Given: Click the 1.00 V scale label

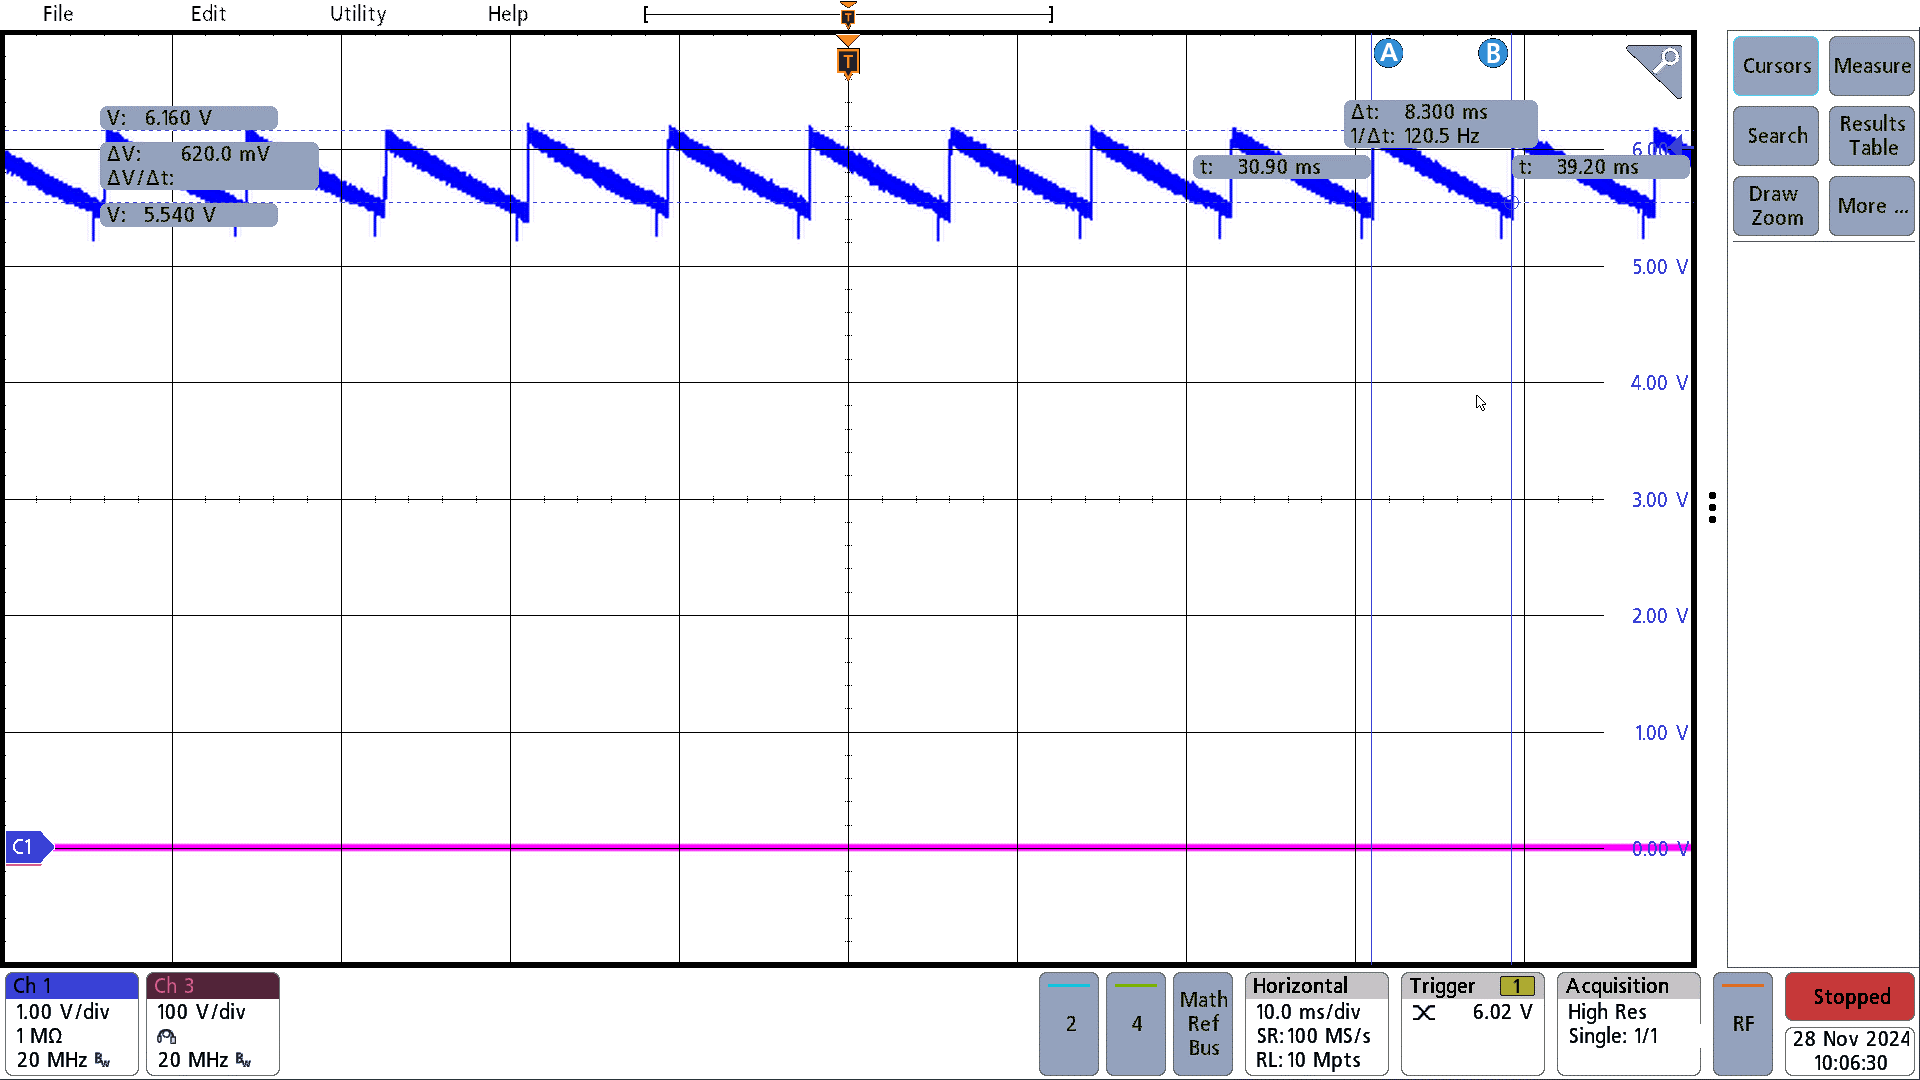Looking at the screenshot, I should coord(1660,733).
